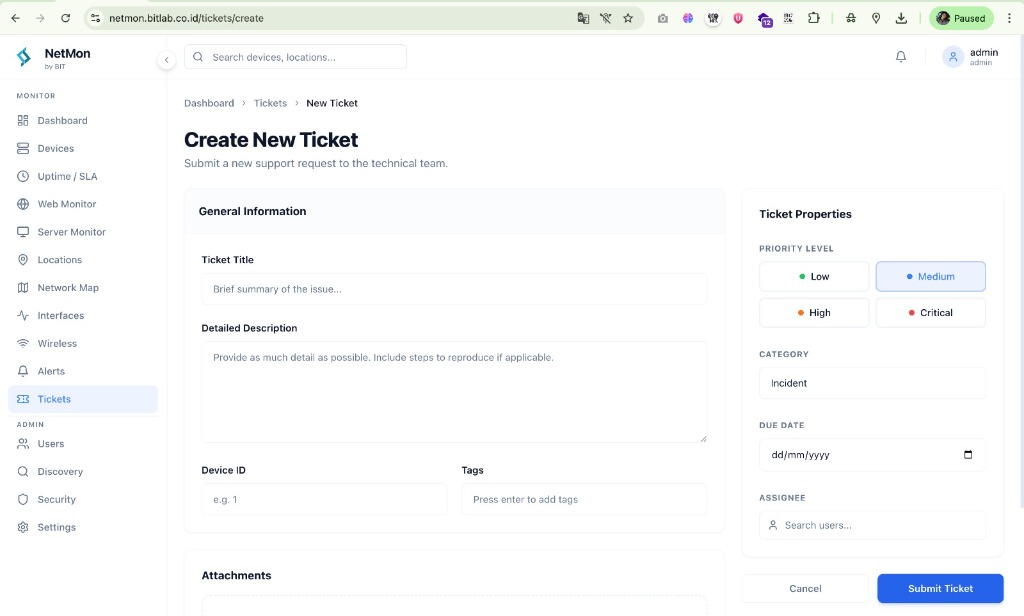Click the notification bell in the top bar
The image size is (1024, 616).
[x=901, y=56]
